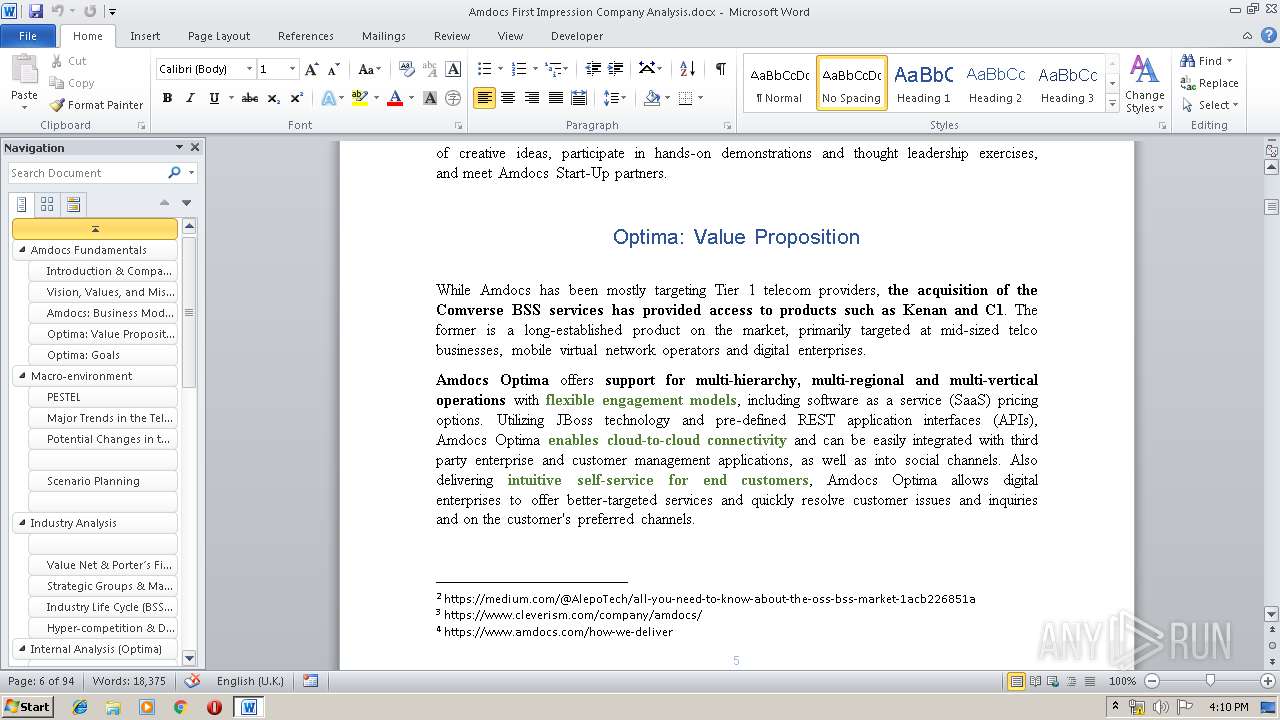Open Text Highlight Color arrow
Image resolution: width=1280 pixels, height=720 pixels.
(x=376, y=98)
